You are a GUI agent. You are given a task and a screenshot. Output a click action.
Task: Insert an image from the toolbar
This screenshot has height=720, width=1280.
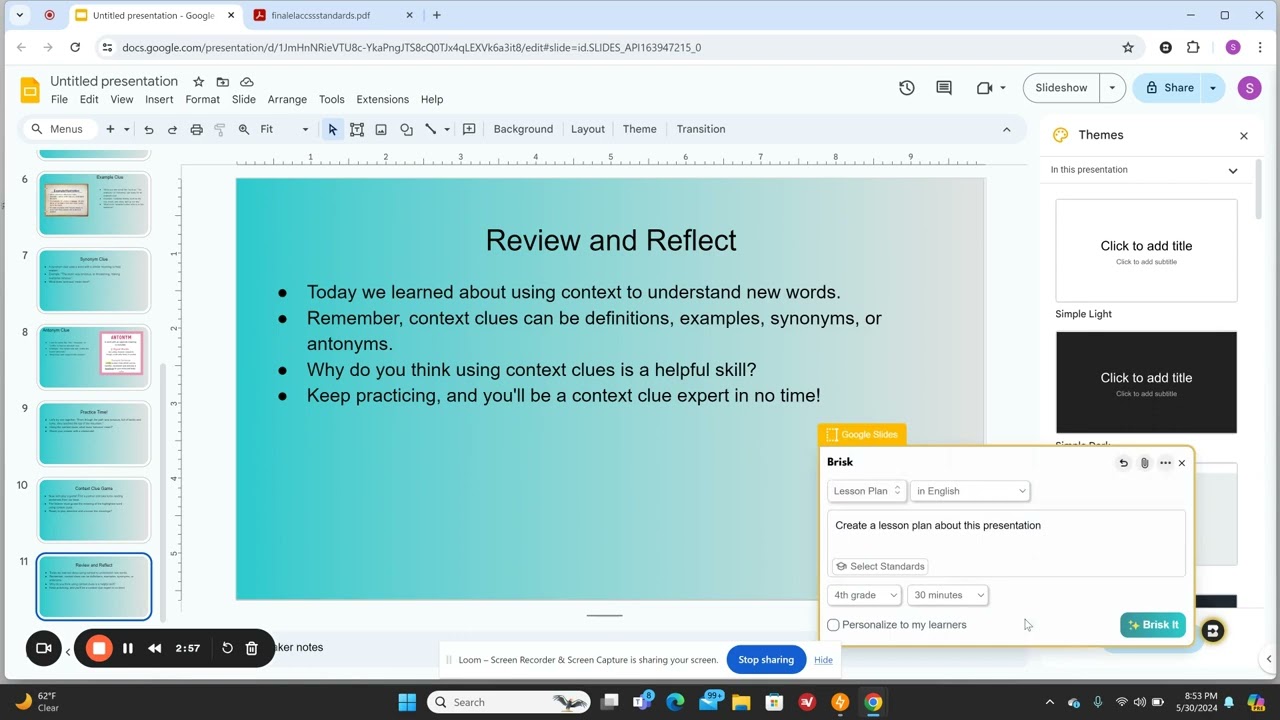[x=381, y=129]
